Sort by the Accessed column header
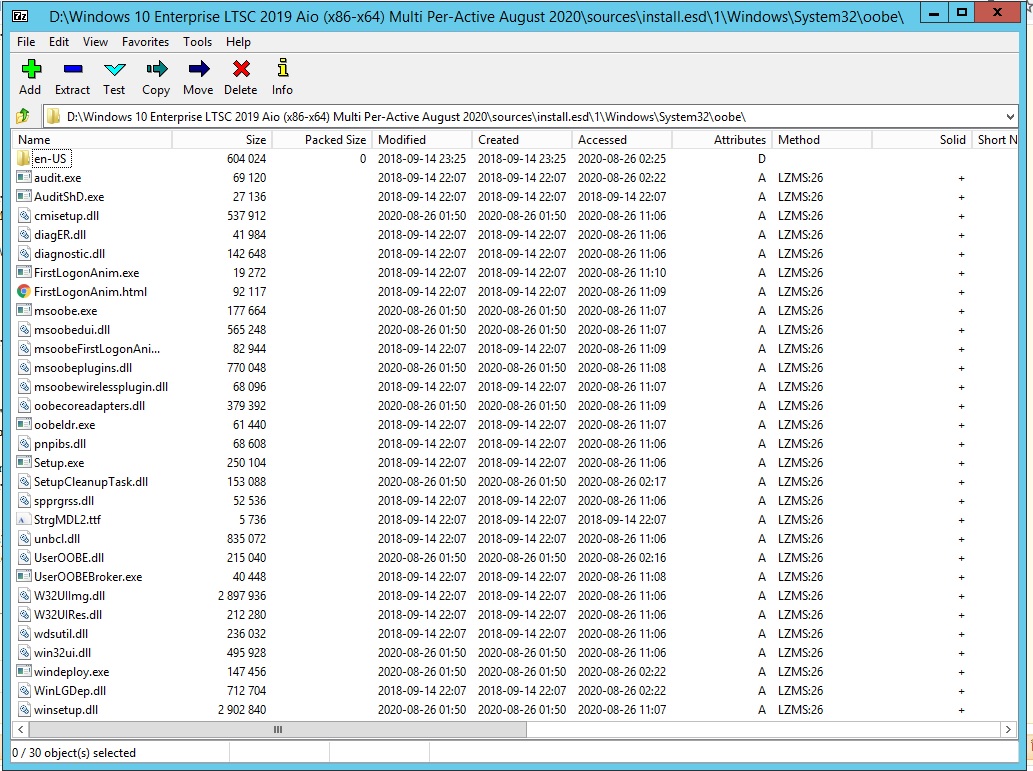Image resolution: width=1033 pixels, height=771 pixels. click(x=622, y=140)
